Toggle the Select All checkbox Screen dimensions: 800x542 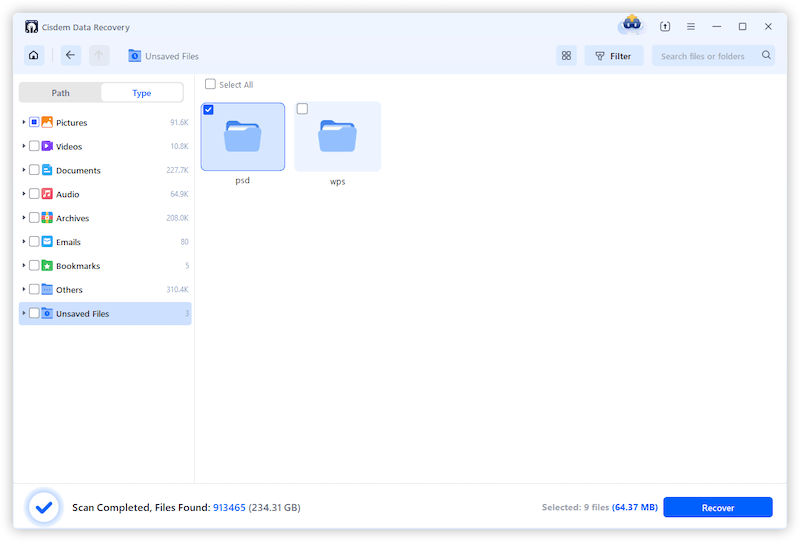coord(210,84)
